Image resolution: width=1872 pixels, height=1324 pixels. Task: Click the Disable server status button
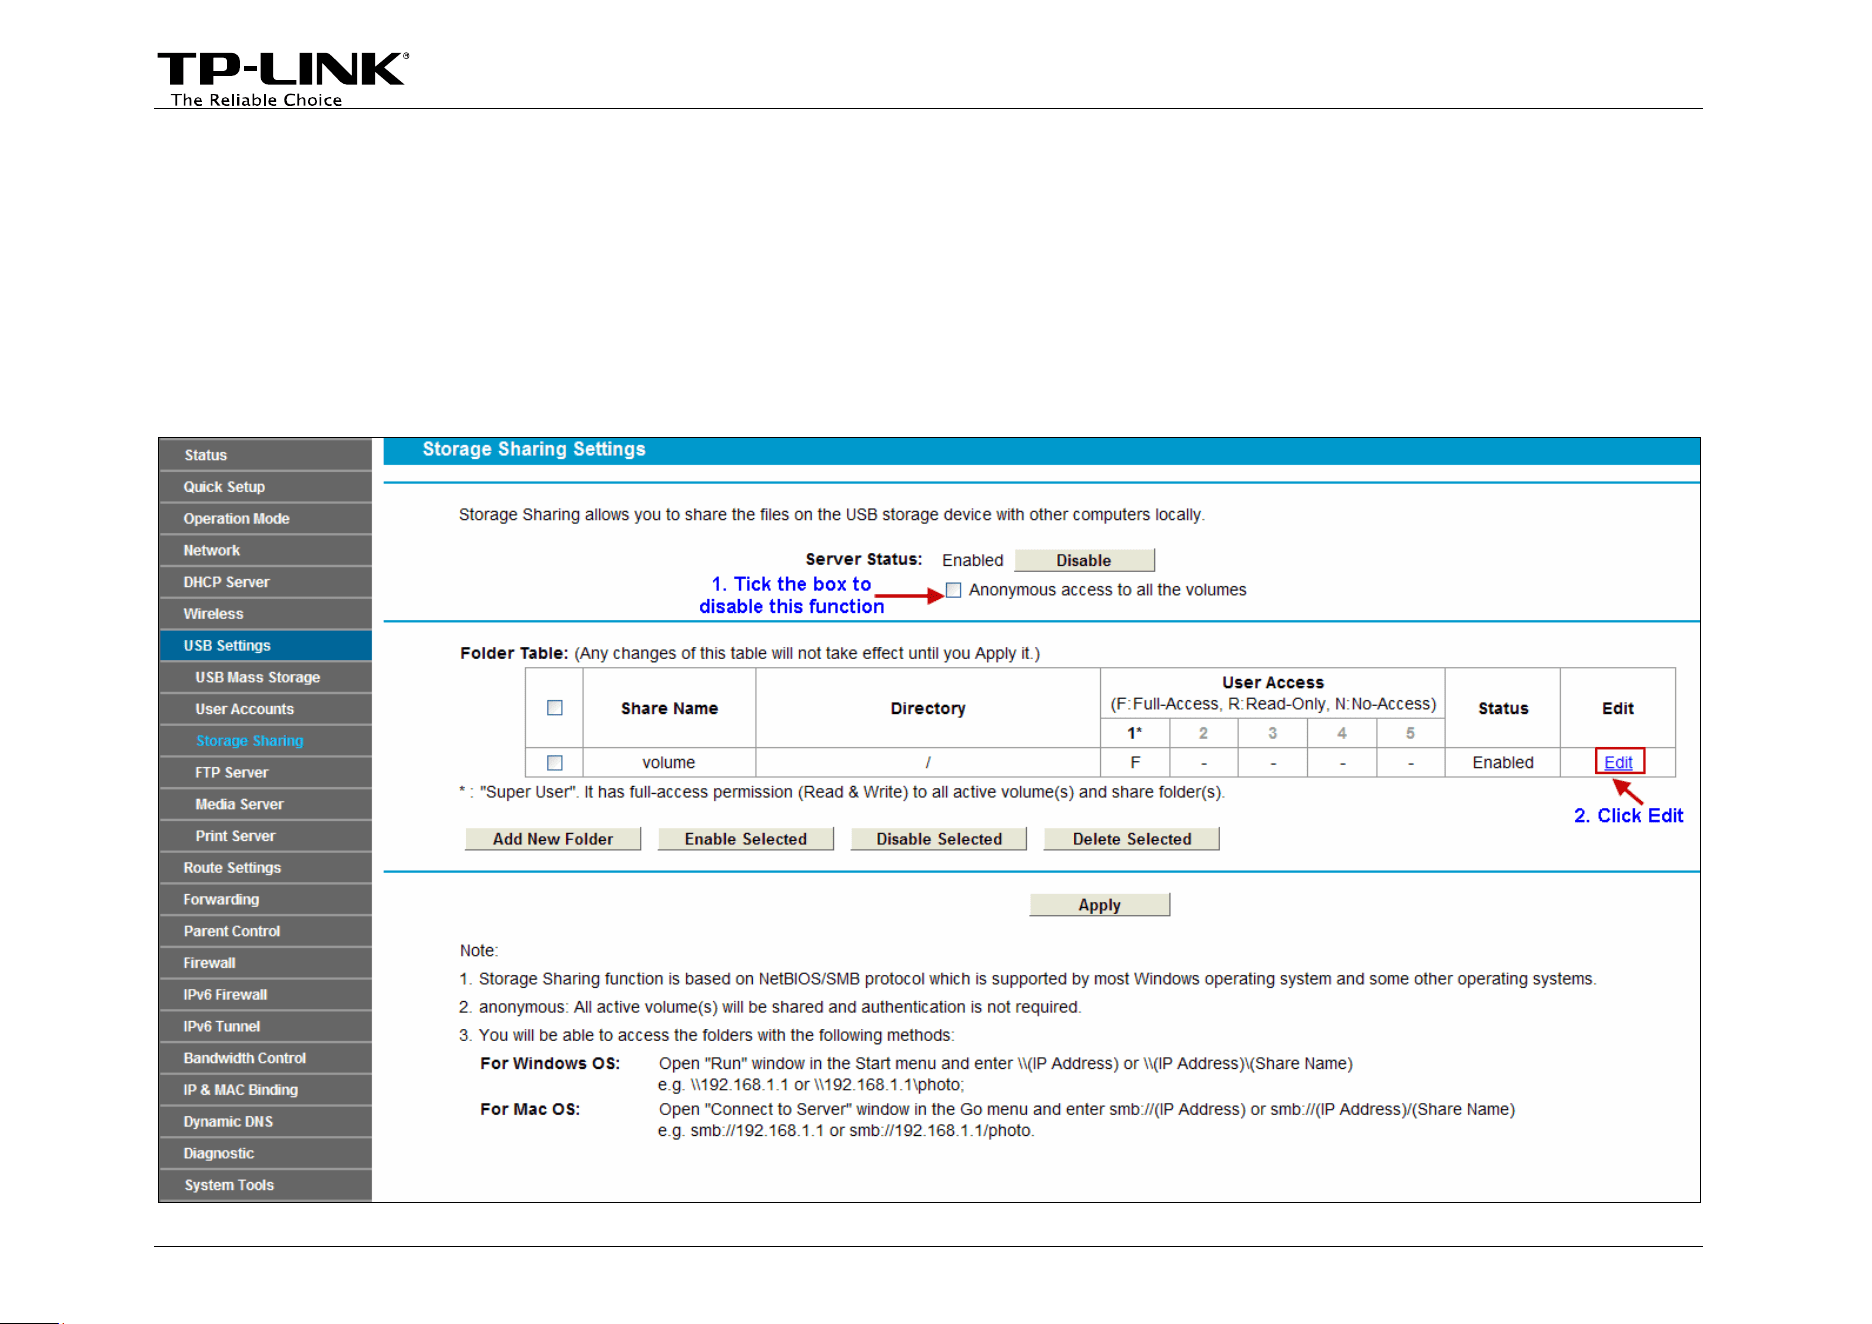1084,560
